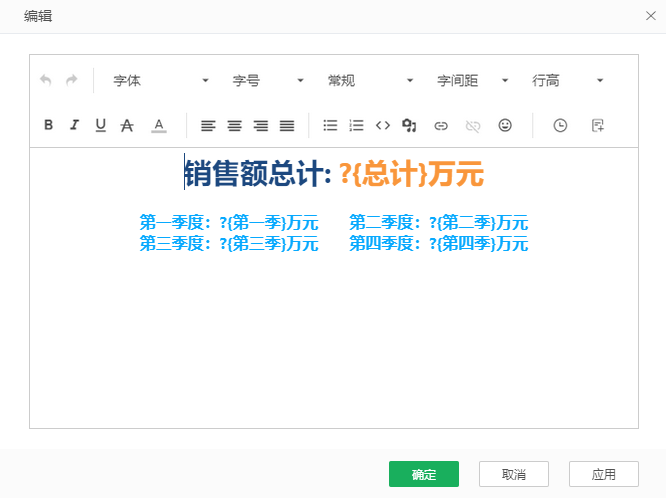Align text to the left
The height and width of the screenshot is (498, 666).
[208, 125]
